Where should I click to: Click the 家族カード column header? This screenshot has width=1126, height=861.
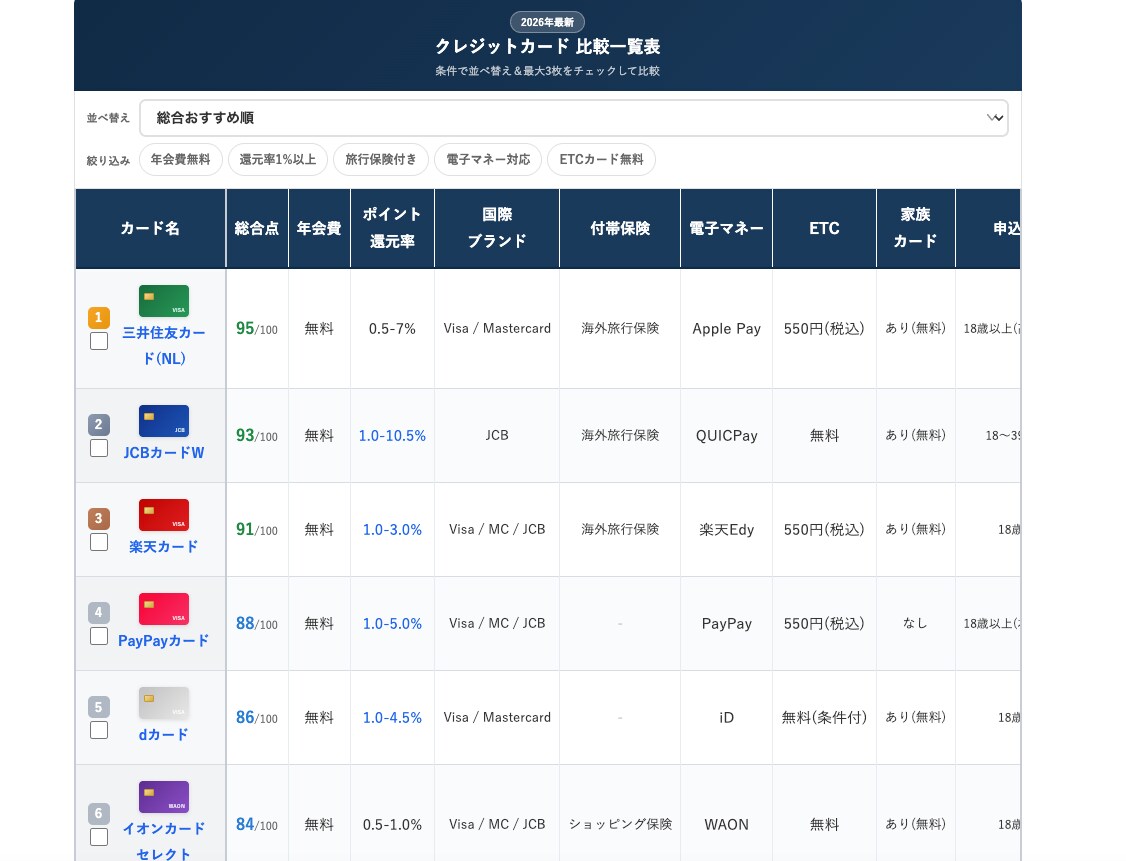click(x=916, y=228)
